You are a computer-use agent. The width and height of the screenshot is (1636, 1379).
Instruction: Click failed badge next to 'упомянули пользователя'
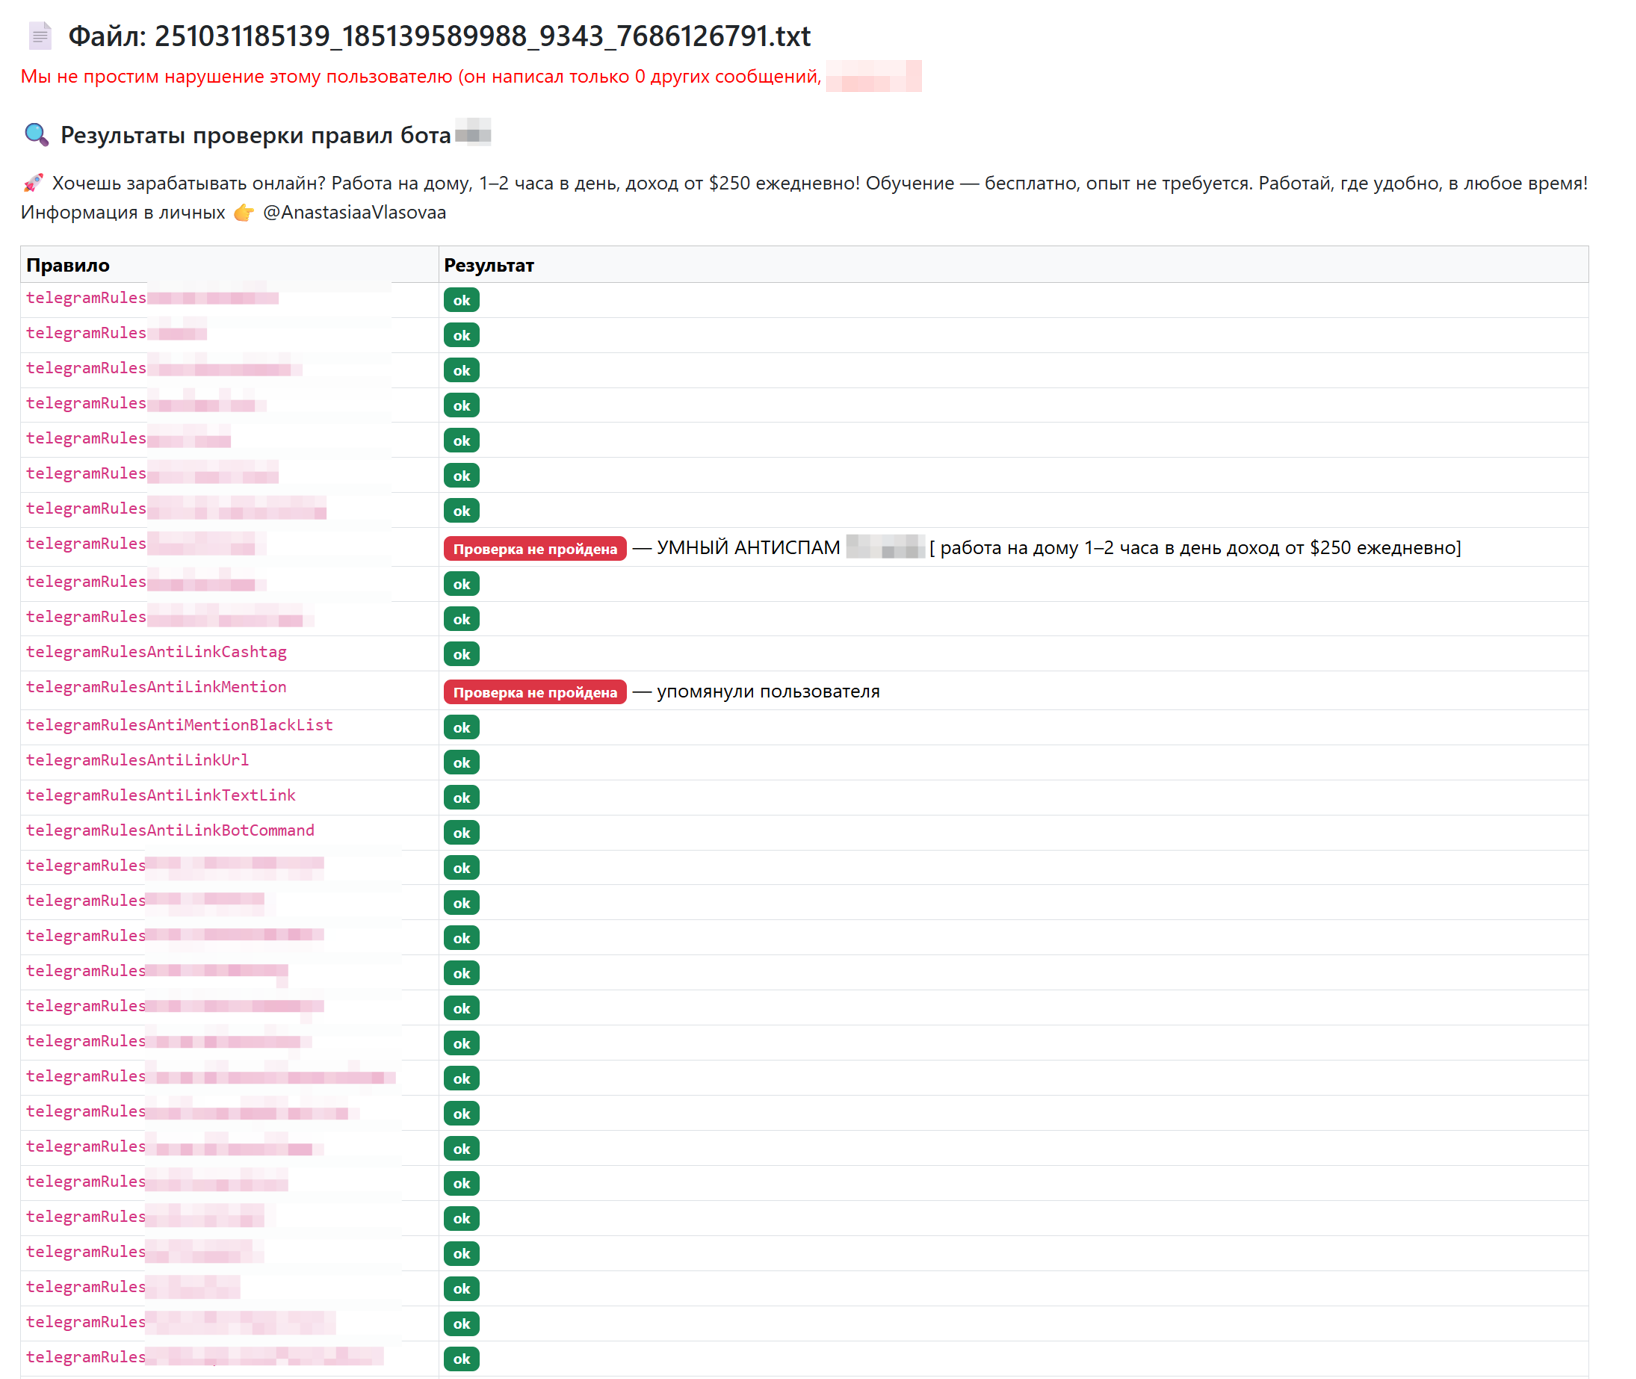tap(535, 692)
